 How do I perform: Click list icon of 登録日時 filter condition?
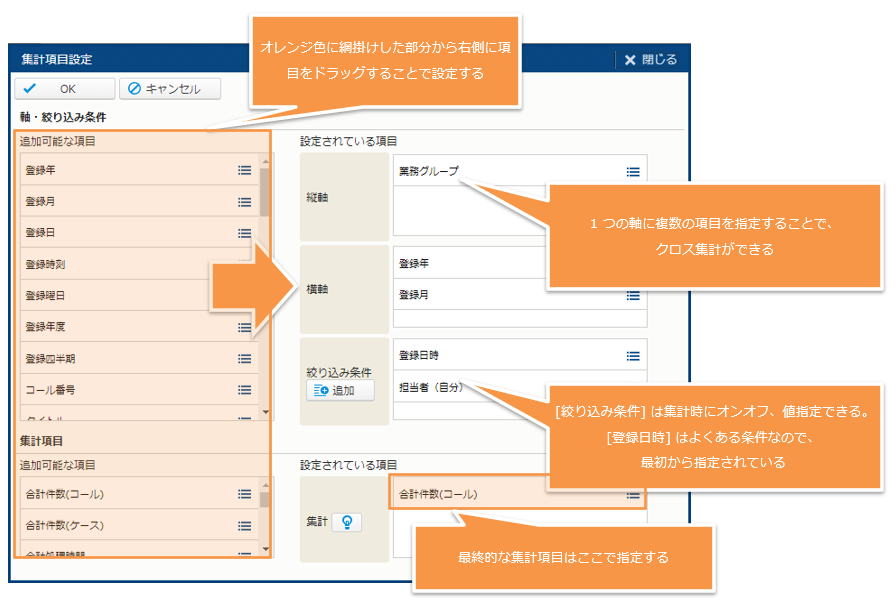[632, 355]
